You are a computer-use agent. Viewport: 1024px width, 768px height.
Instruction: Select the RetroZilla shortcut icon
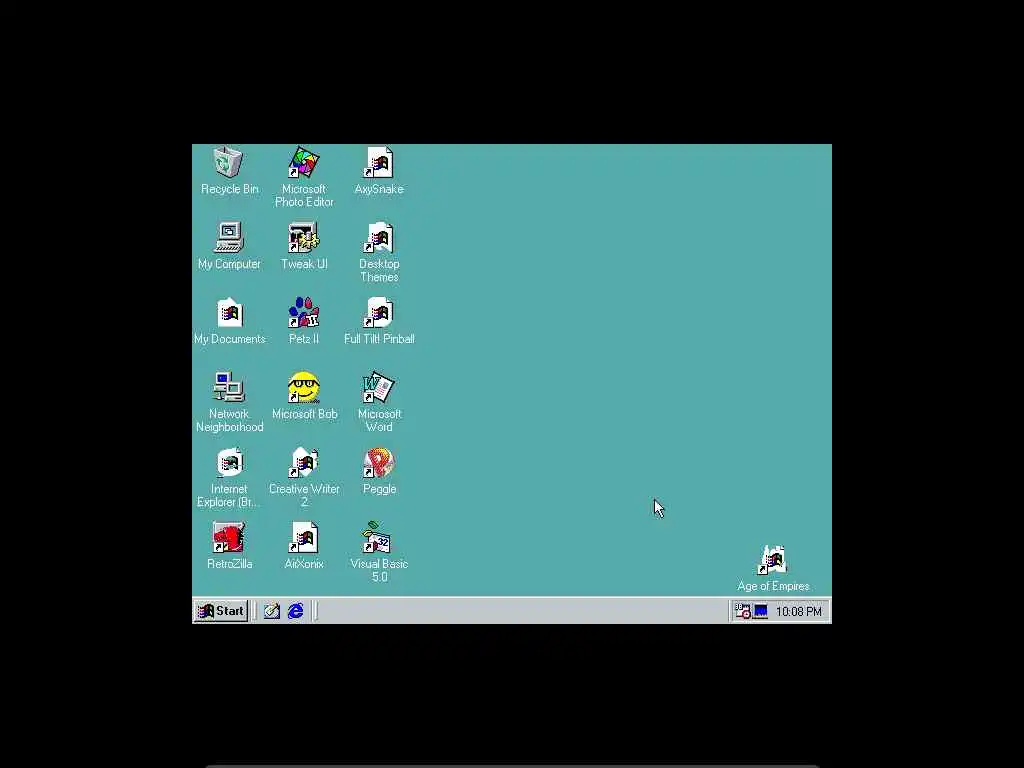[x=229, y=537]
